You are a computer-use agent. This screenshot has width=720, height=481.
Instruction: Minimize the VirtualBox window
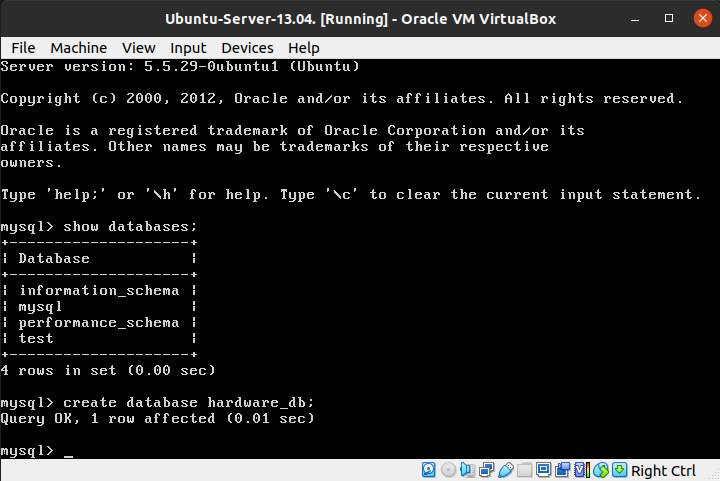click(635, 19)
